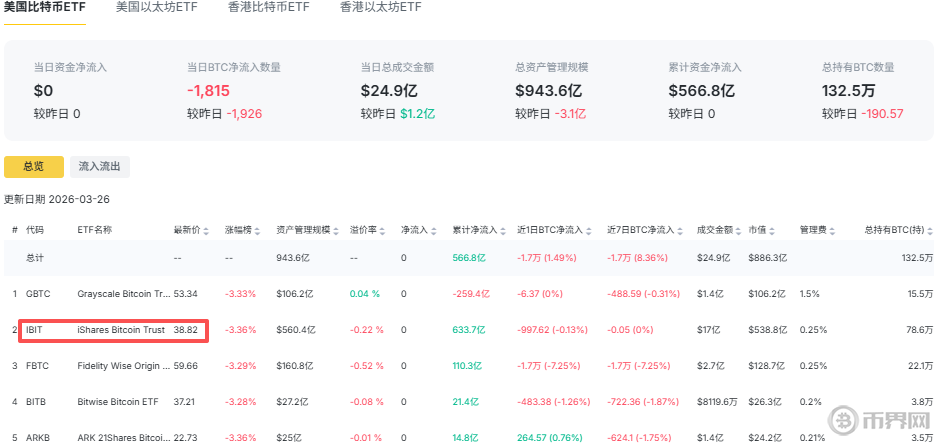Click the ETF名称 column header
941x448 pixels.
click(x=94, y=230)
